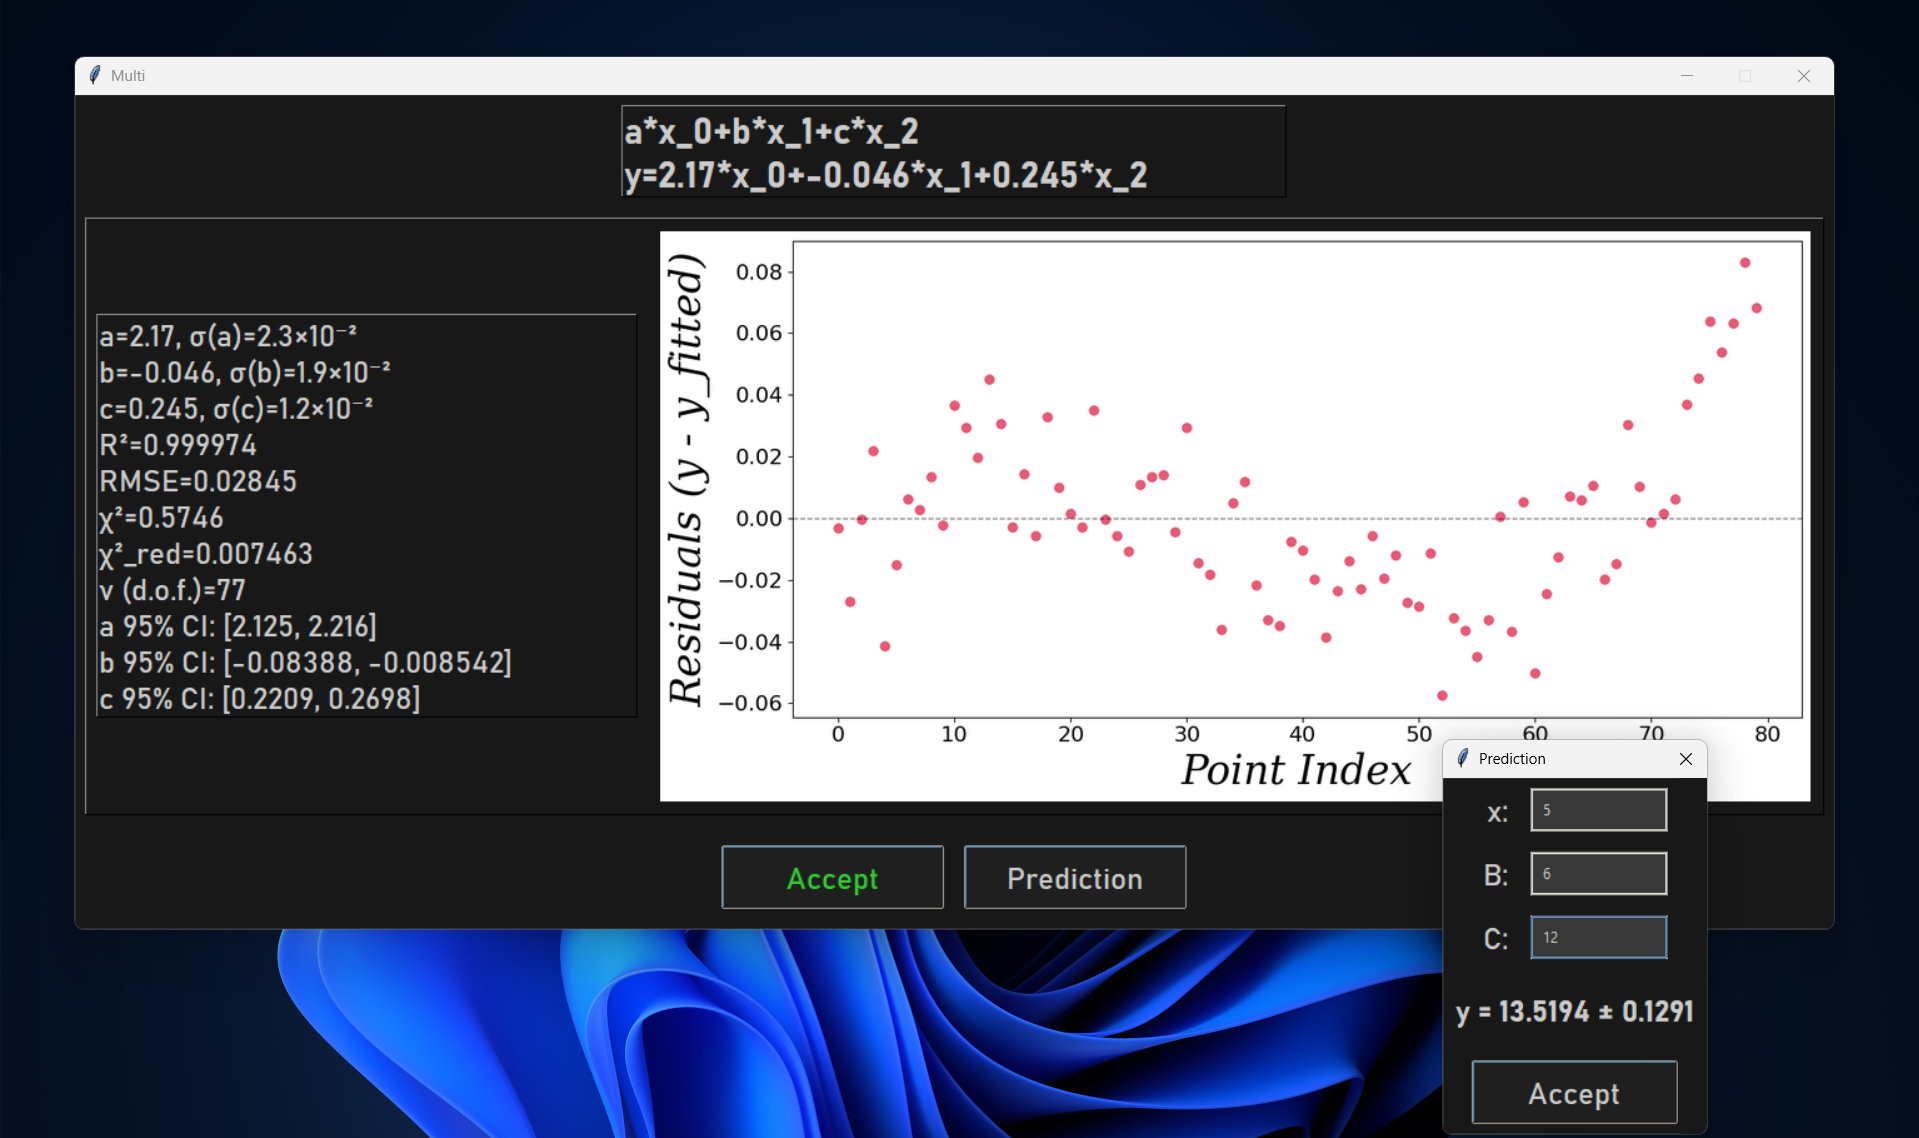The width and height of the screenshot is (1919, 1138).
Task: Focus the C input field containing 12
Action: [x=1598, y=937]
